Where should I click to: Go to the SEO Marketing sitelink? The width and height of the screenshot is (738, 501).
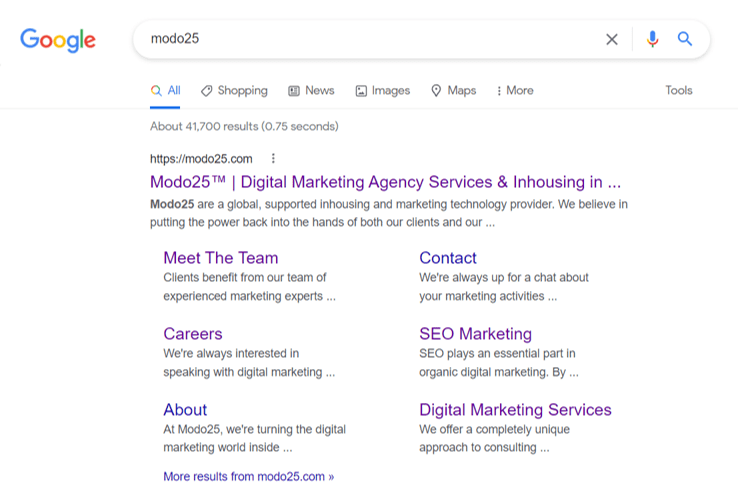(x=475, y=334)
